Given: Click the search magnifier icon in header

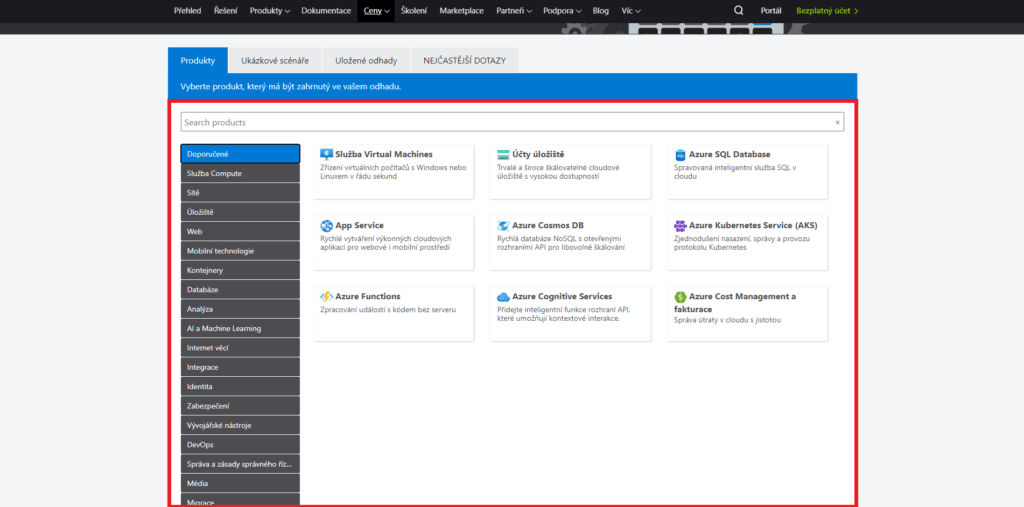Looking at the screenshot, I should (x=739, y=11).
